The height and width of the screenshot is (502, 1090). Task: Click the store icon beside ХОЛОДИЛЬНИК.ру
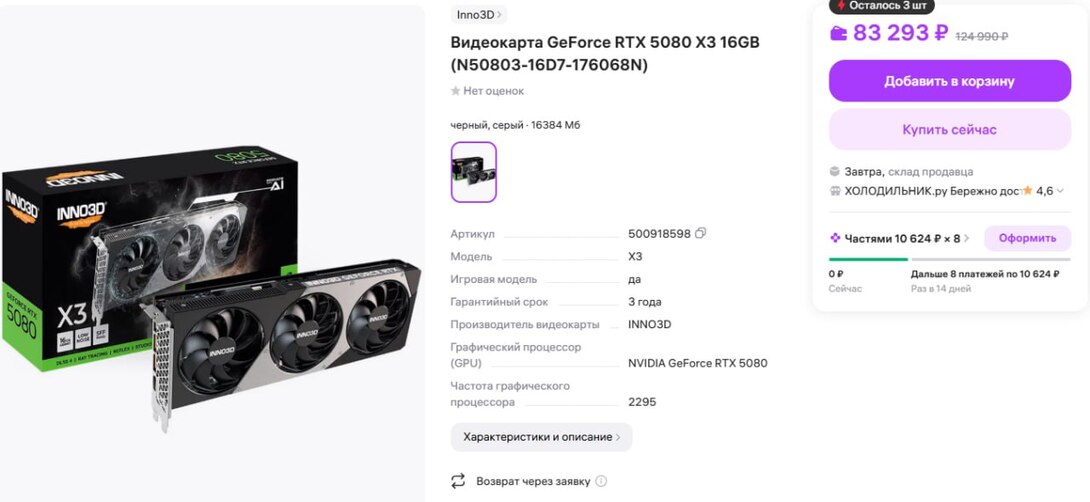835,191
